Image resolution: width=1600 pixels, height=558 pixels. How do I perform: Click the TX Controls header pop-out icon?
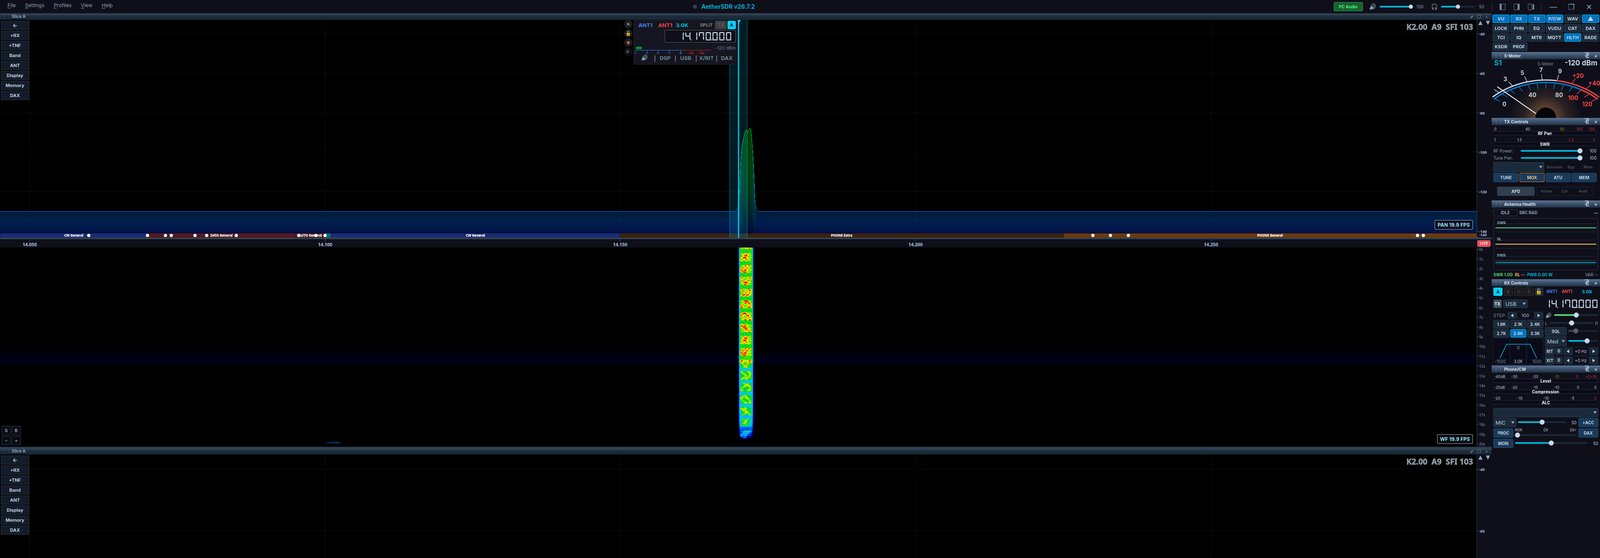(1587, 122)
